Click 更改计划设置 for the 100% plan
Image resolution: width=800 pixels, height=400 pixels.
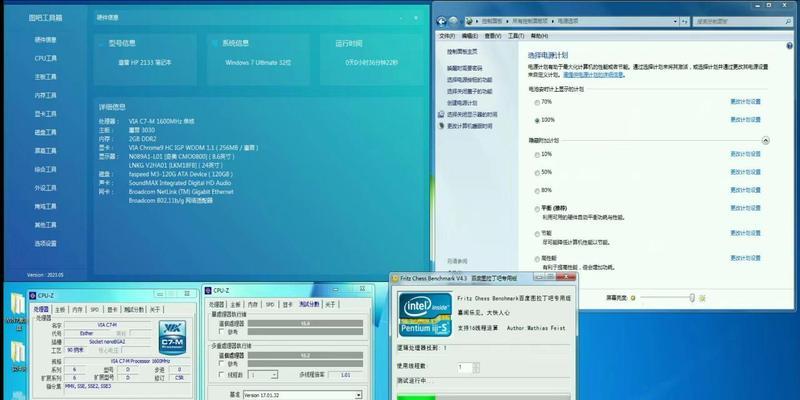point(745,120)
